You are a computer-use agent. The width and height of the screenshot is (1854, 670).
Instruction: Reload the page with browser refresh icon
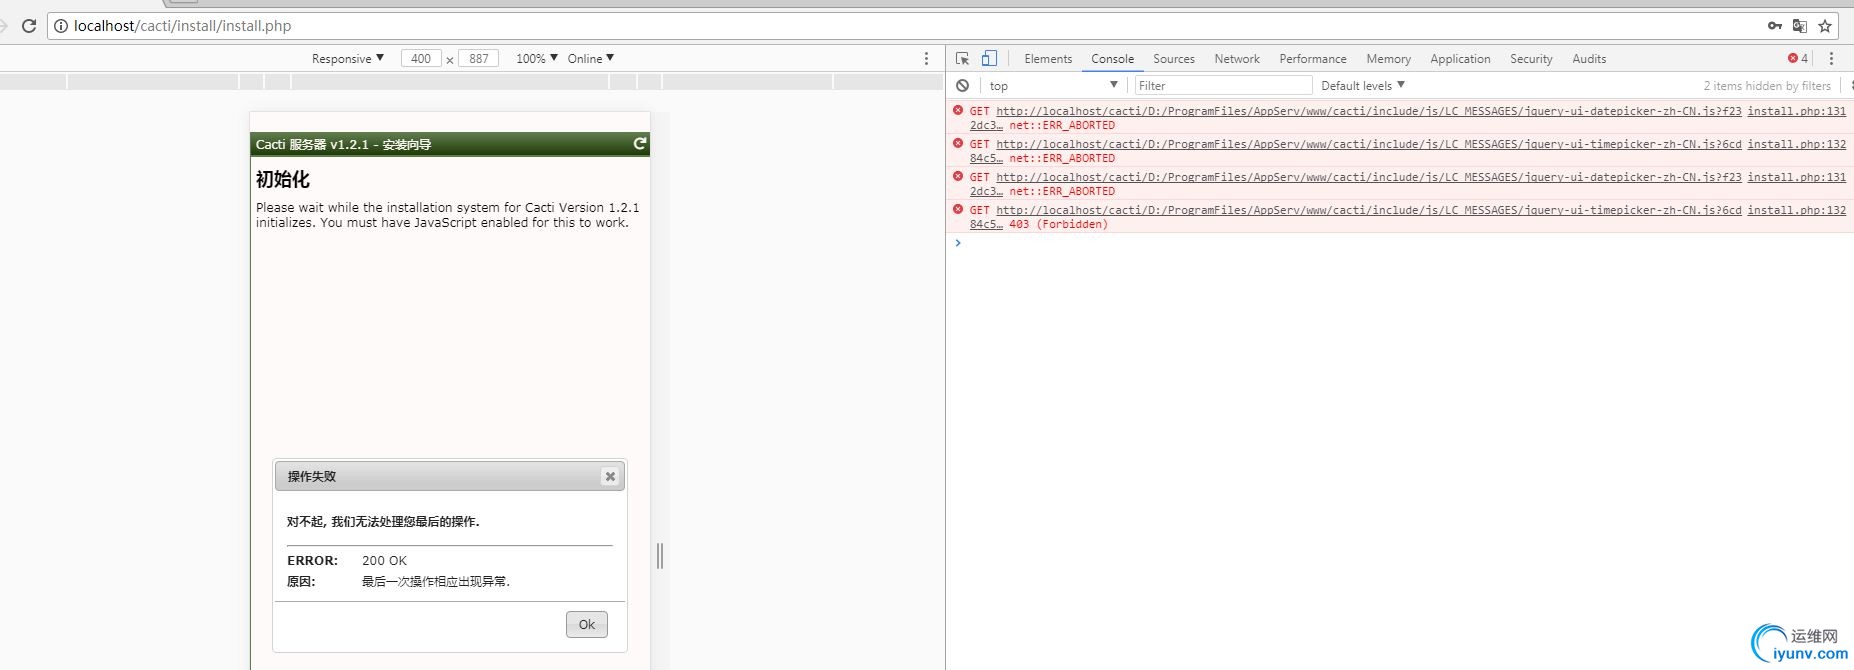[29, 26]
